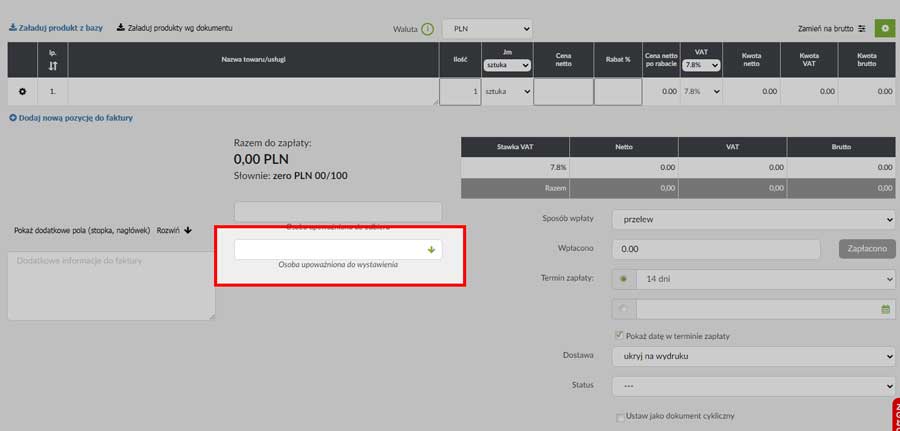Toggle Pokaż datę w terminie zapłaty checkbox
This screenshot has height=431, width=900.
click(x=620, y=335)
